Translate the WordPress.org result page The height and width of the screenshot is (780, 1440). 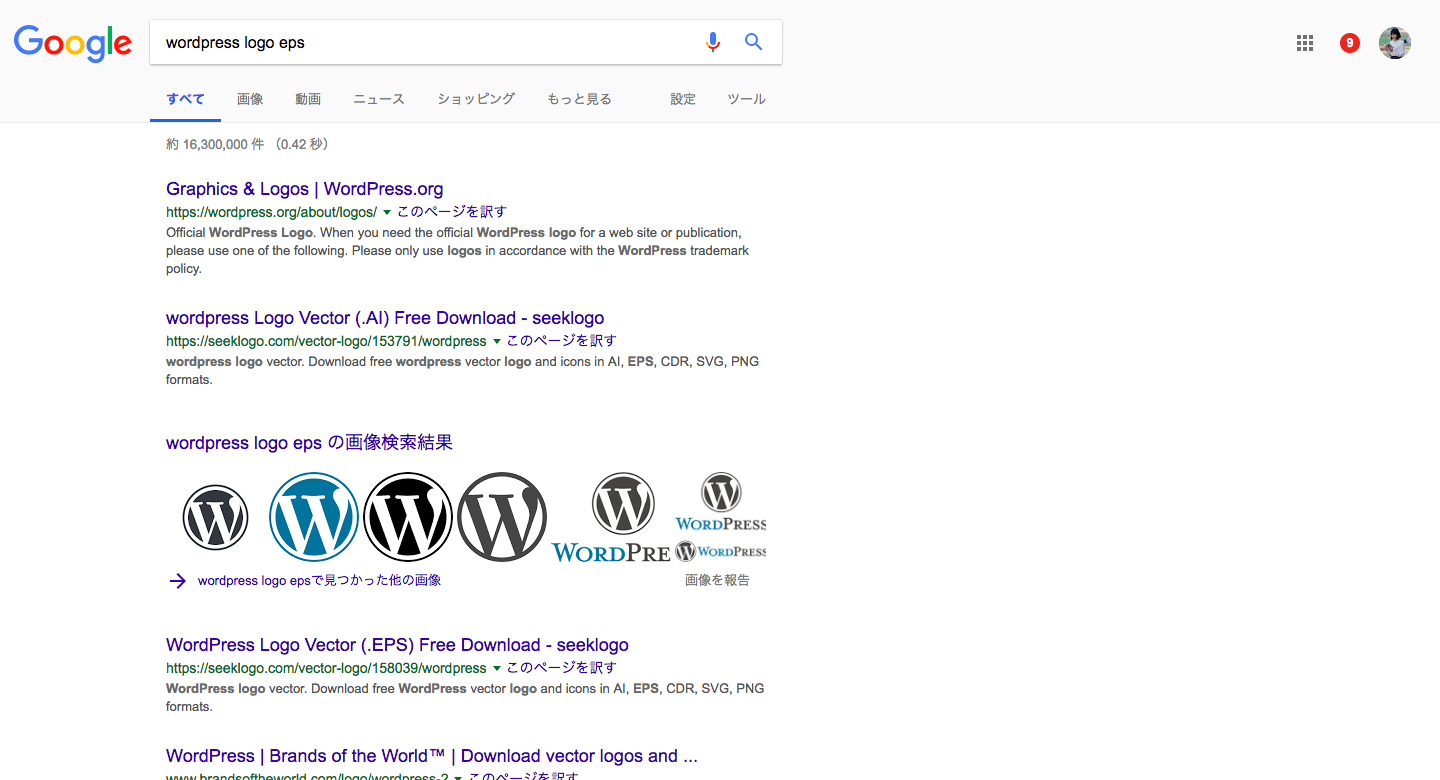452,212
